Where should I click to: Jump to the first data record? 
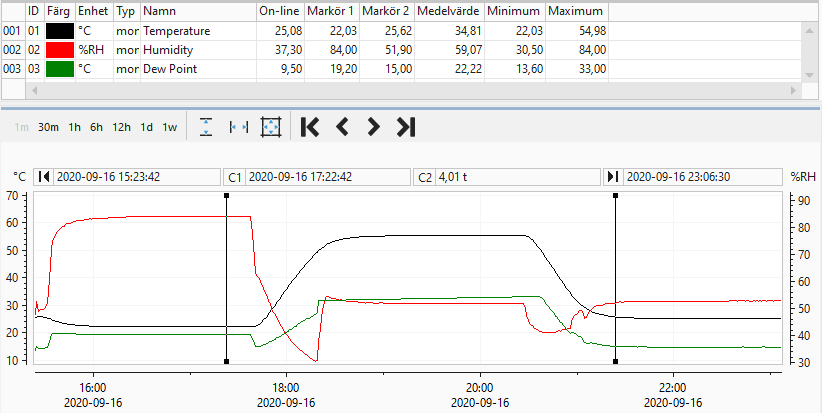[310, 127]
